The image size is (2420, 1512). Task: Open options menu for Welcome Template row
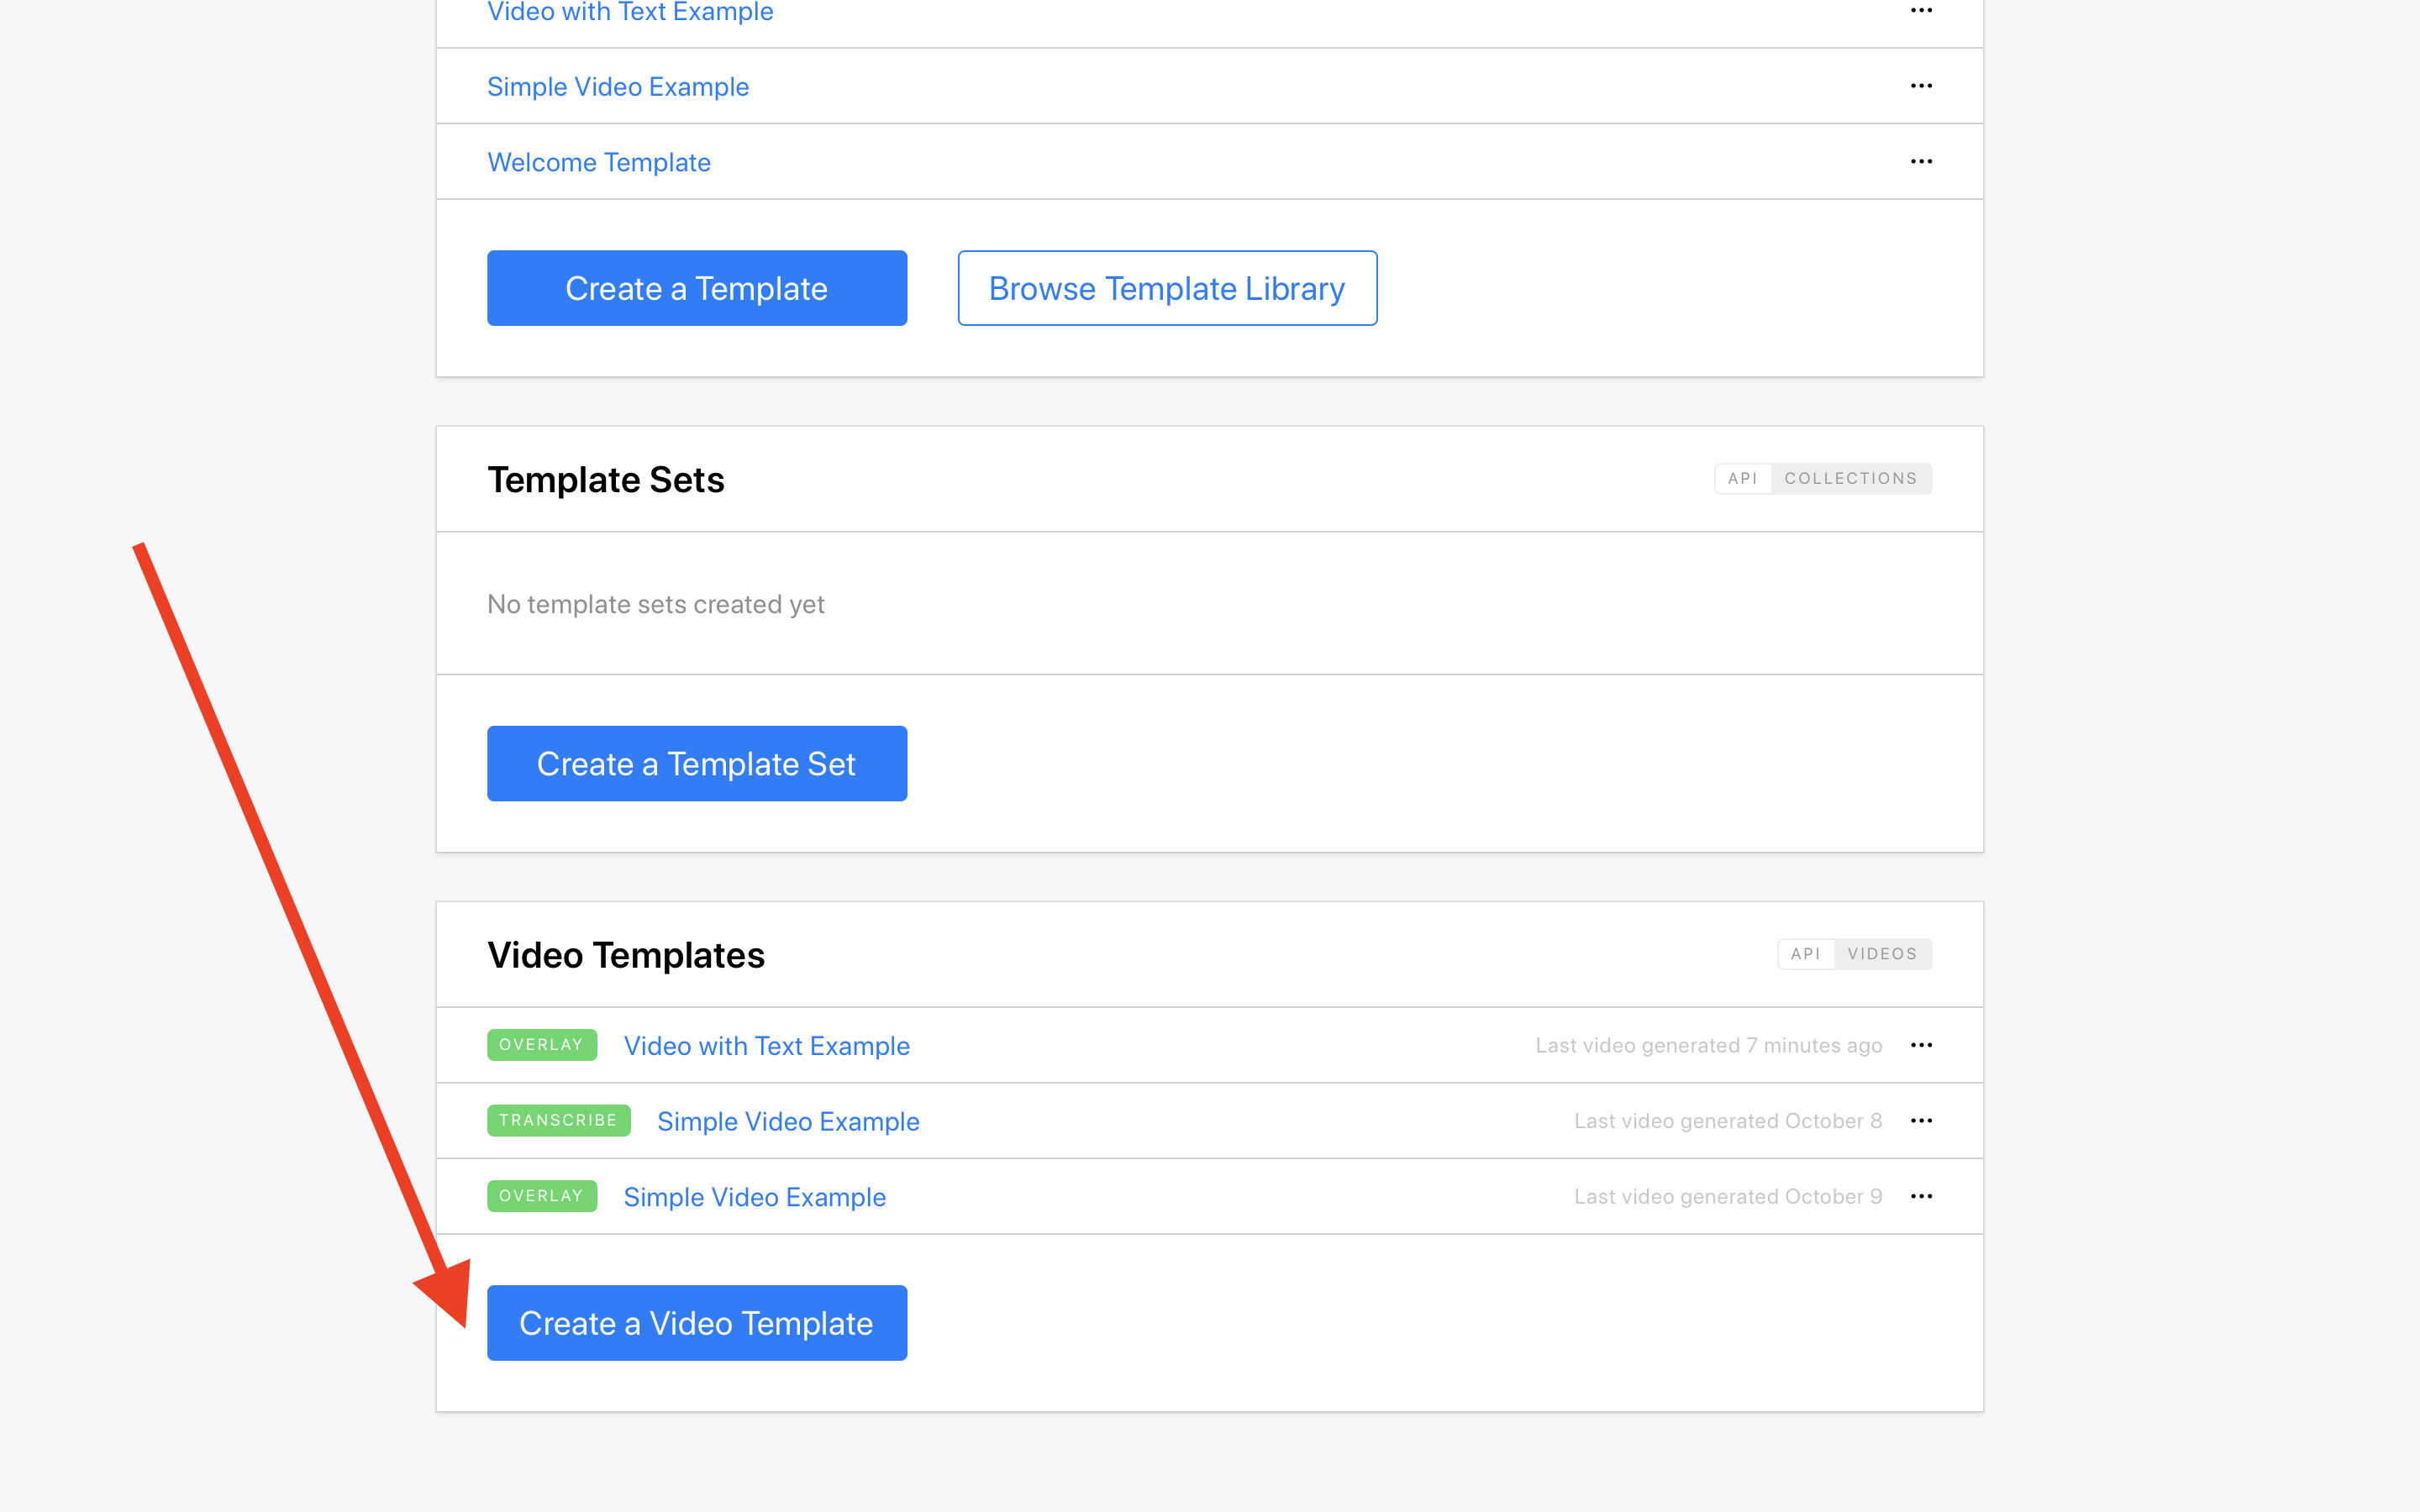[x=1921, y=162]
